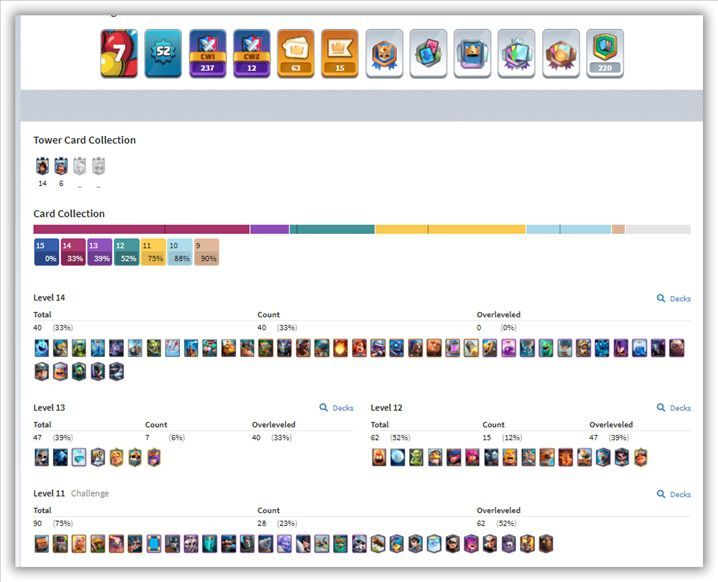This screenshot has height=582, width=718.
Task: Select the Golem card ending Level 14 row
Action: coord(677,348)
